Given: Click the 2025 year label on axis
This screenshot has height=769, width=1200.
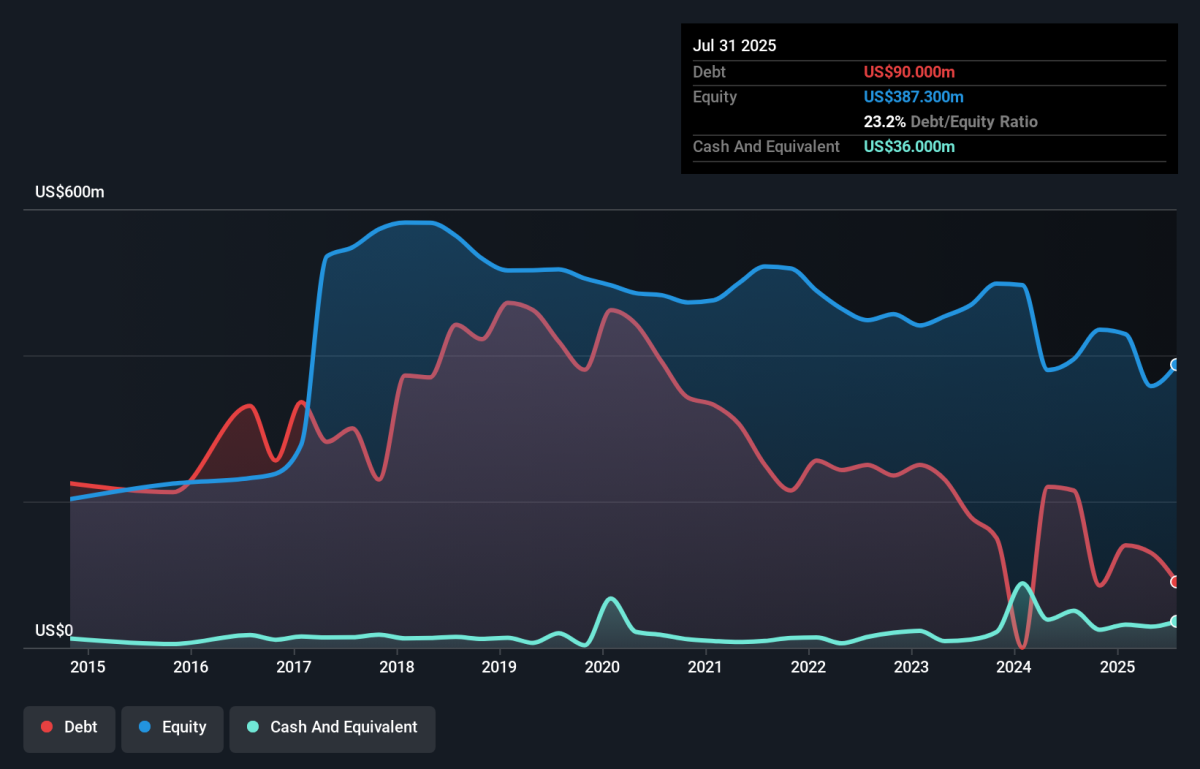Looking at the screenshot, I should click(1117, 667).
